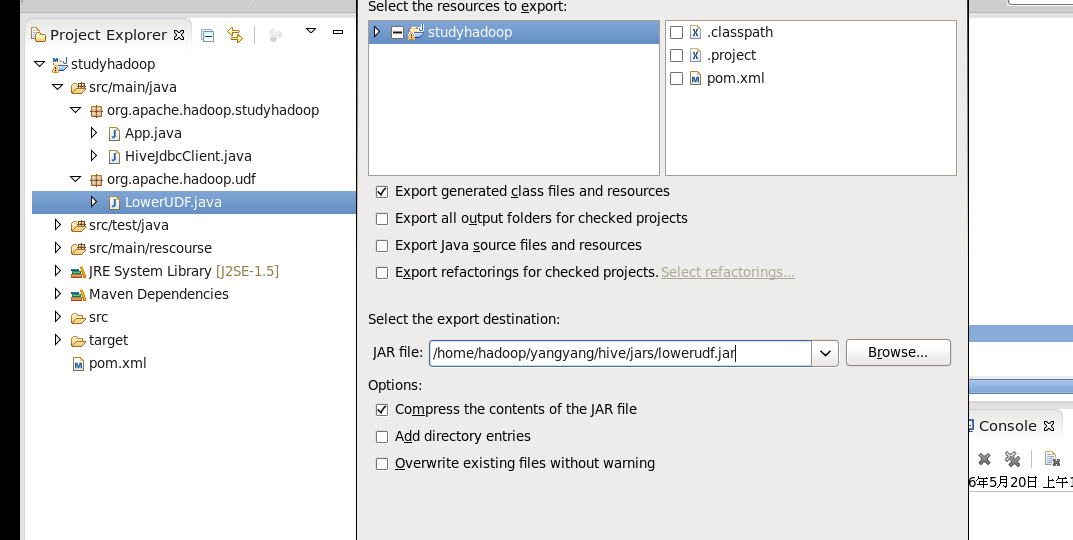Viewport: 1073px width, 540px height.
Task: Click org.apache.hadoop.udf package icon
Action: click(96, 180)
